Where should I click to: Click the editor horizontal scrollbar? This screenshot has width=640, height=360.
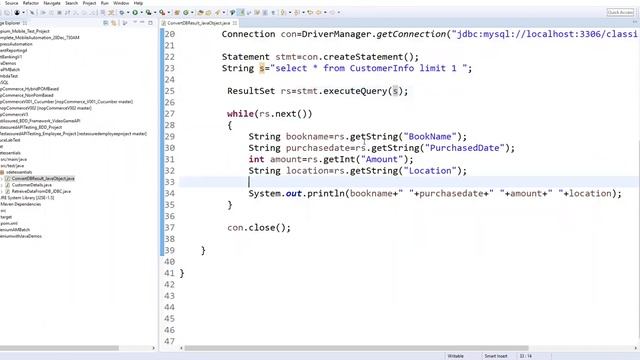356,348
